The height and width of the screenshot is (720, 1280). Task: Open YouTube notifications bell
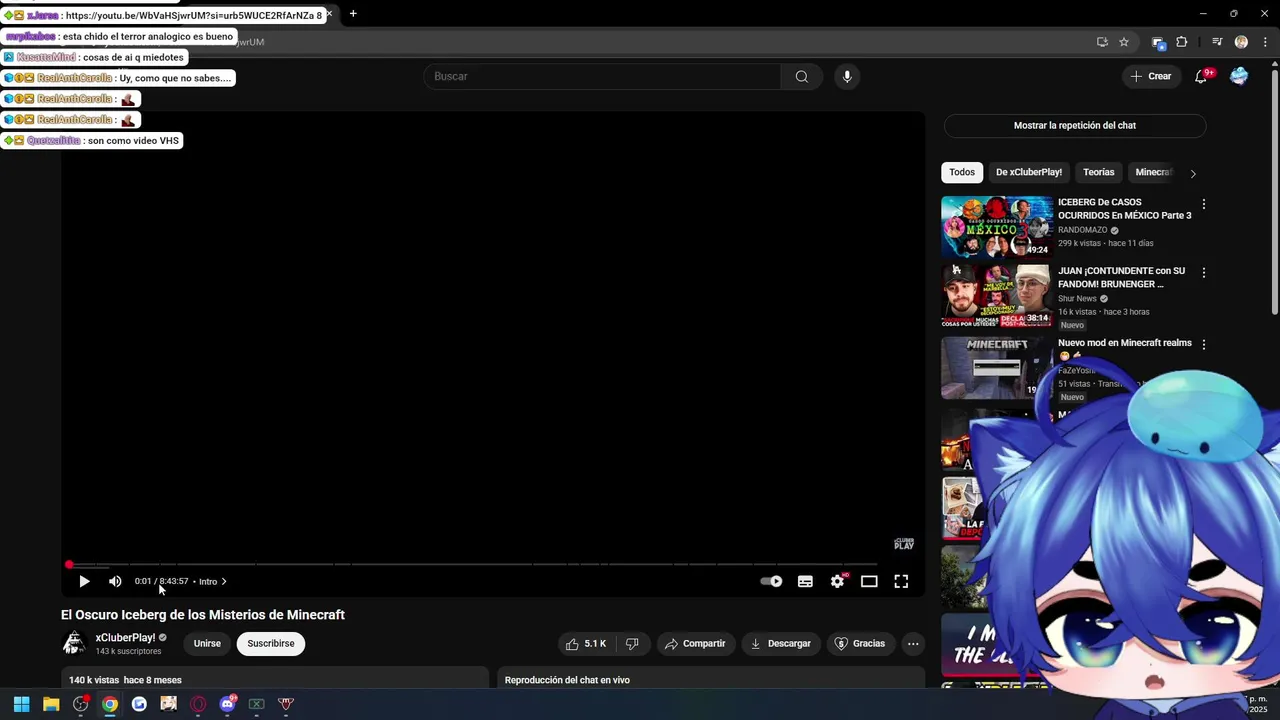(x=1202, y=76)
